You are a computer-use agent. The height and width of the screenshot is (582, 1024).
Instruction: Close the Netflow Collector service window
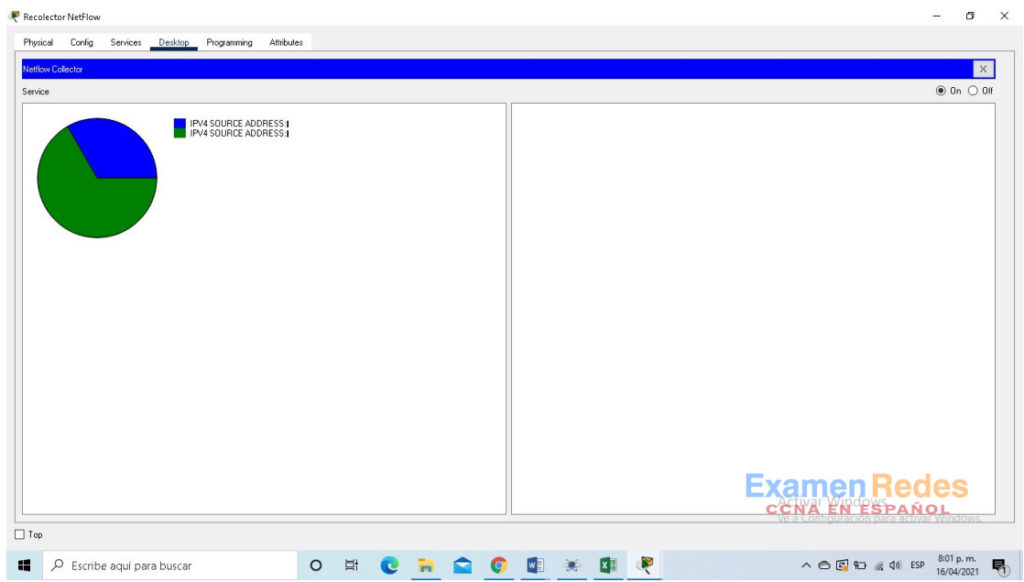[x=981, y=68]
